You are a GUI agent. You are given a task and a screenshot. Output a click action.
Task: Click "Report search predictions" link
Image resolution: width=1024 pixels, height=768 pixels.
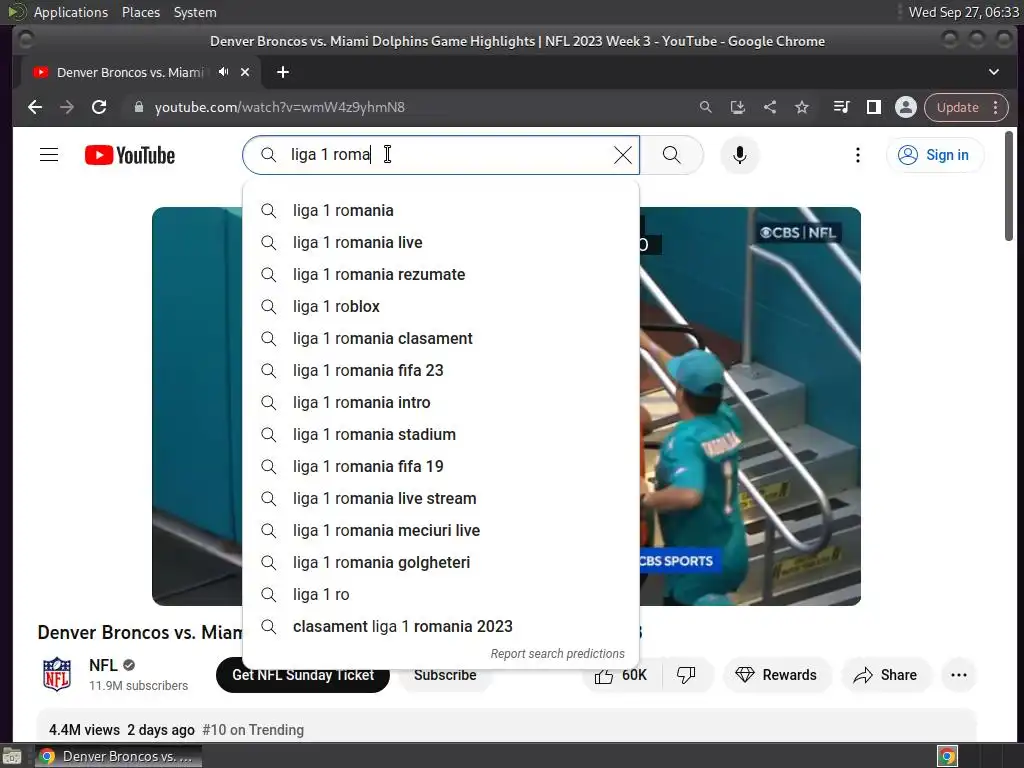[557, 654]
